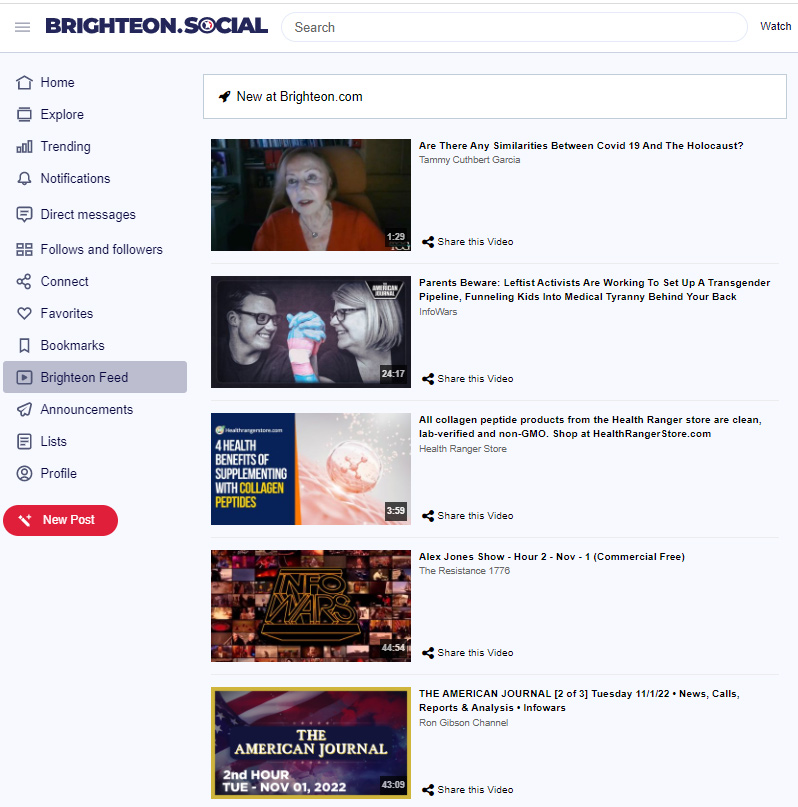Click the Favorites heart icon

24,313
